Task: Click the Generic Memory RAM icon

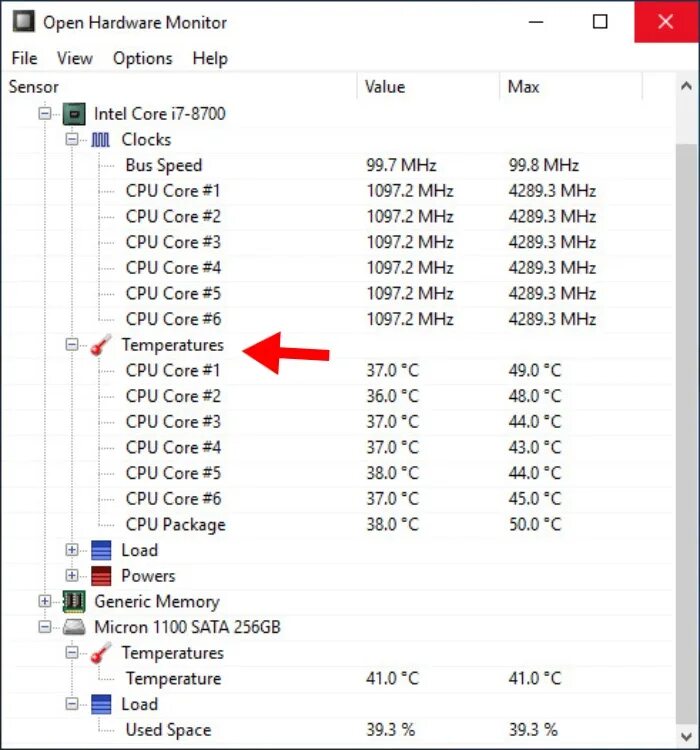Action: [74, 601]
